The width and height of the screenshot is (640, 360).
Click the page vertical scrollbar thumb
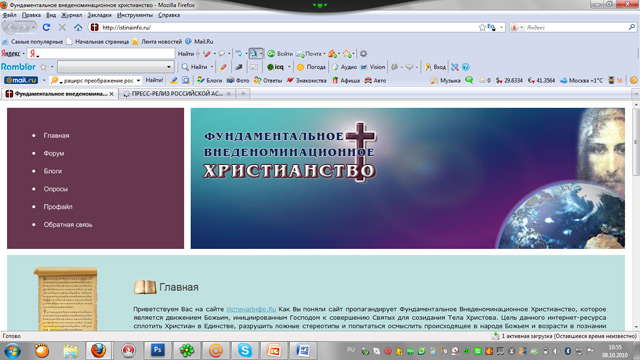(636, 143)
